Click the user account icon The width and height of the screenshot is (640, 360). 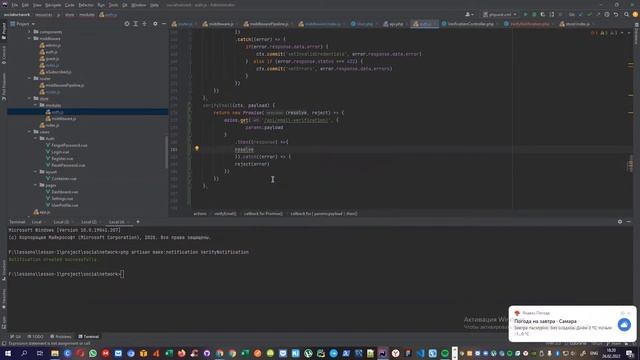(x=469, y=14)
